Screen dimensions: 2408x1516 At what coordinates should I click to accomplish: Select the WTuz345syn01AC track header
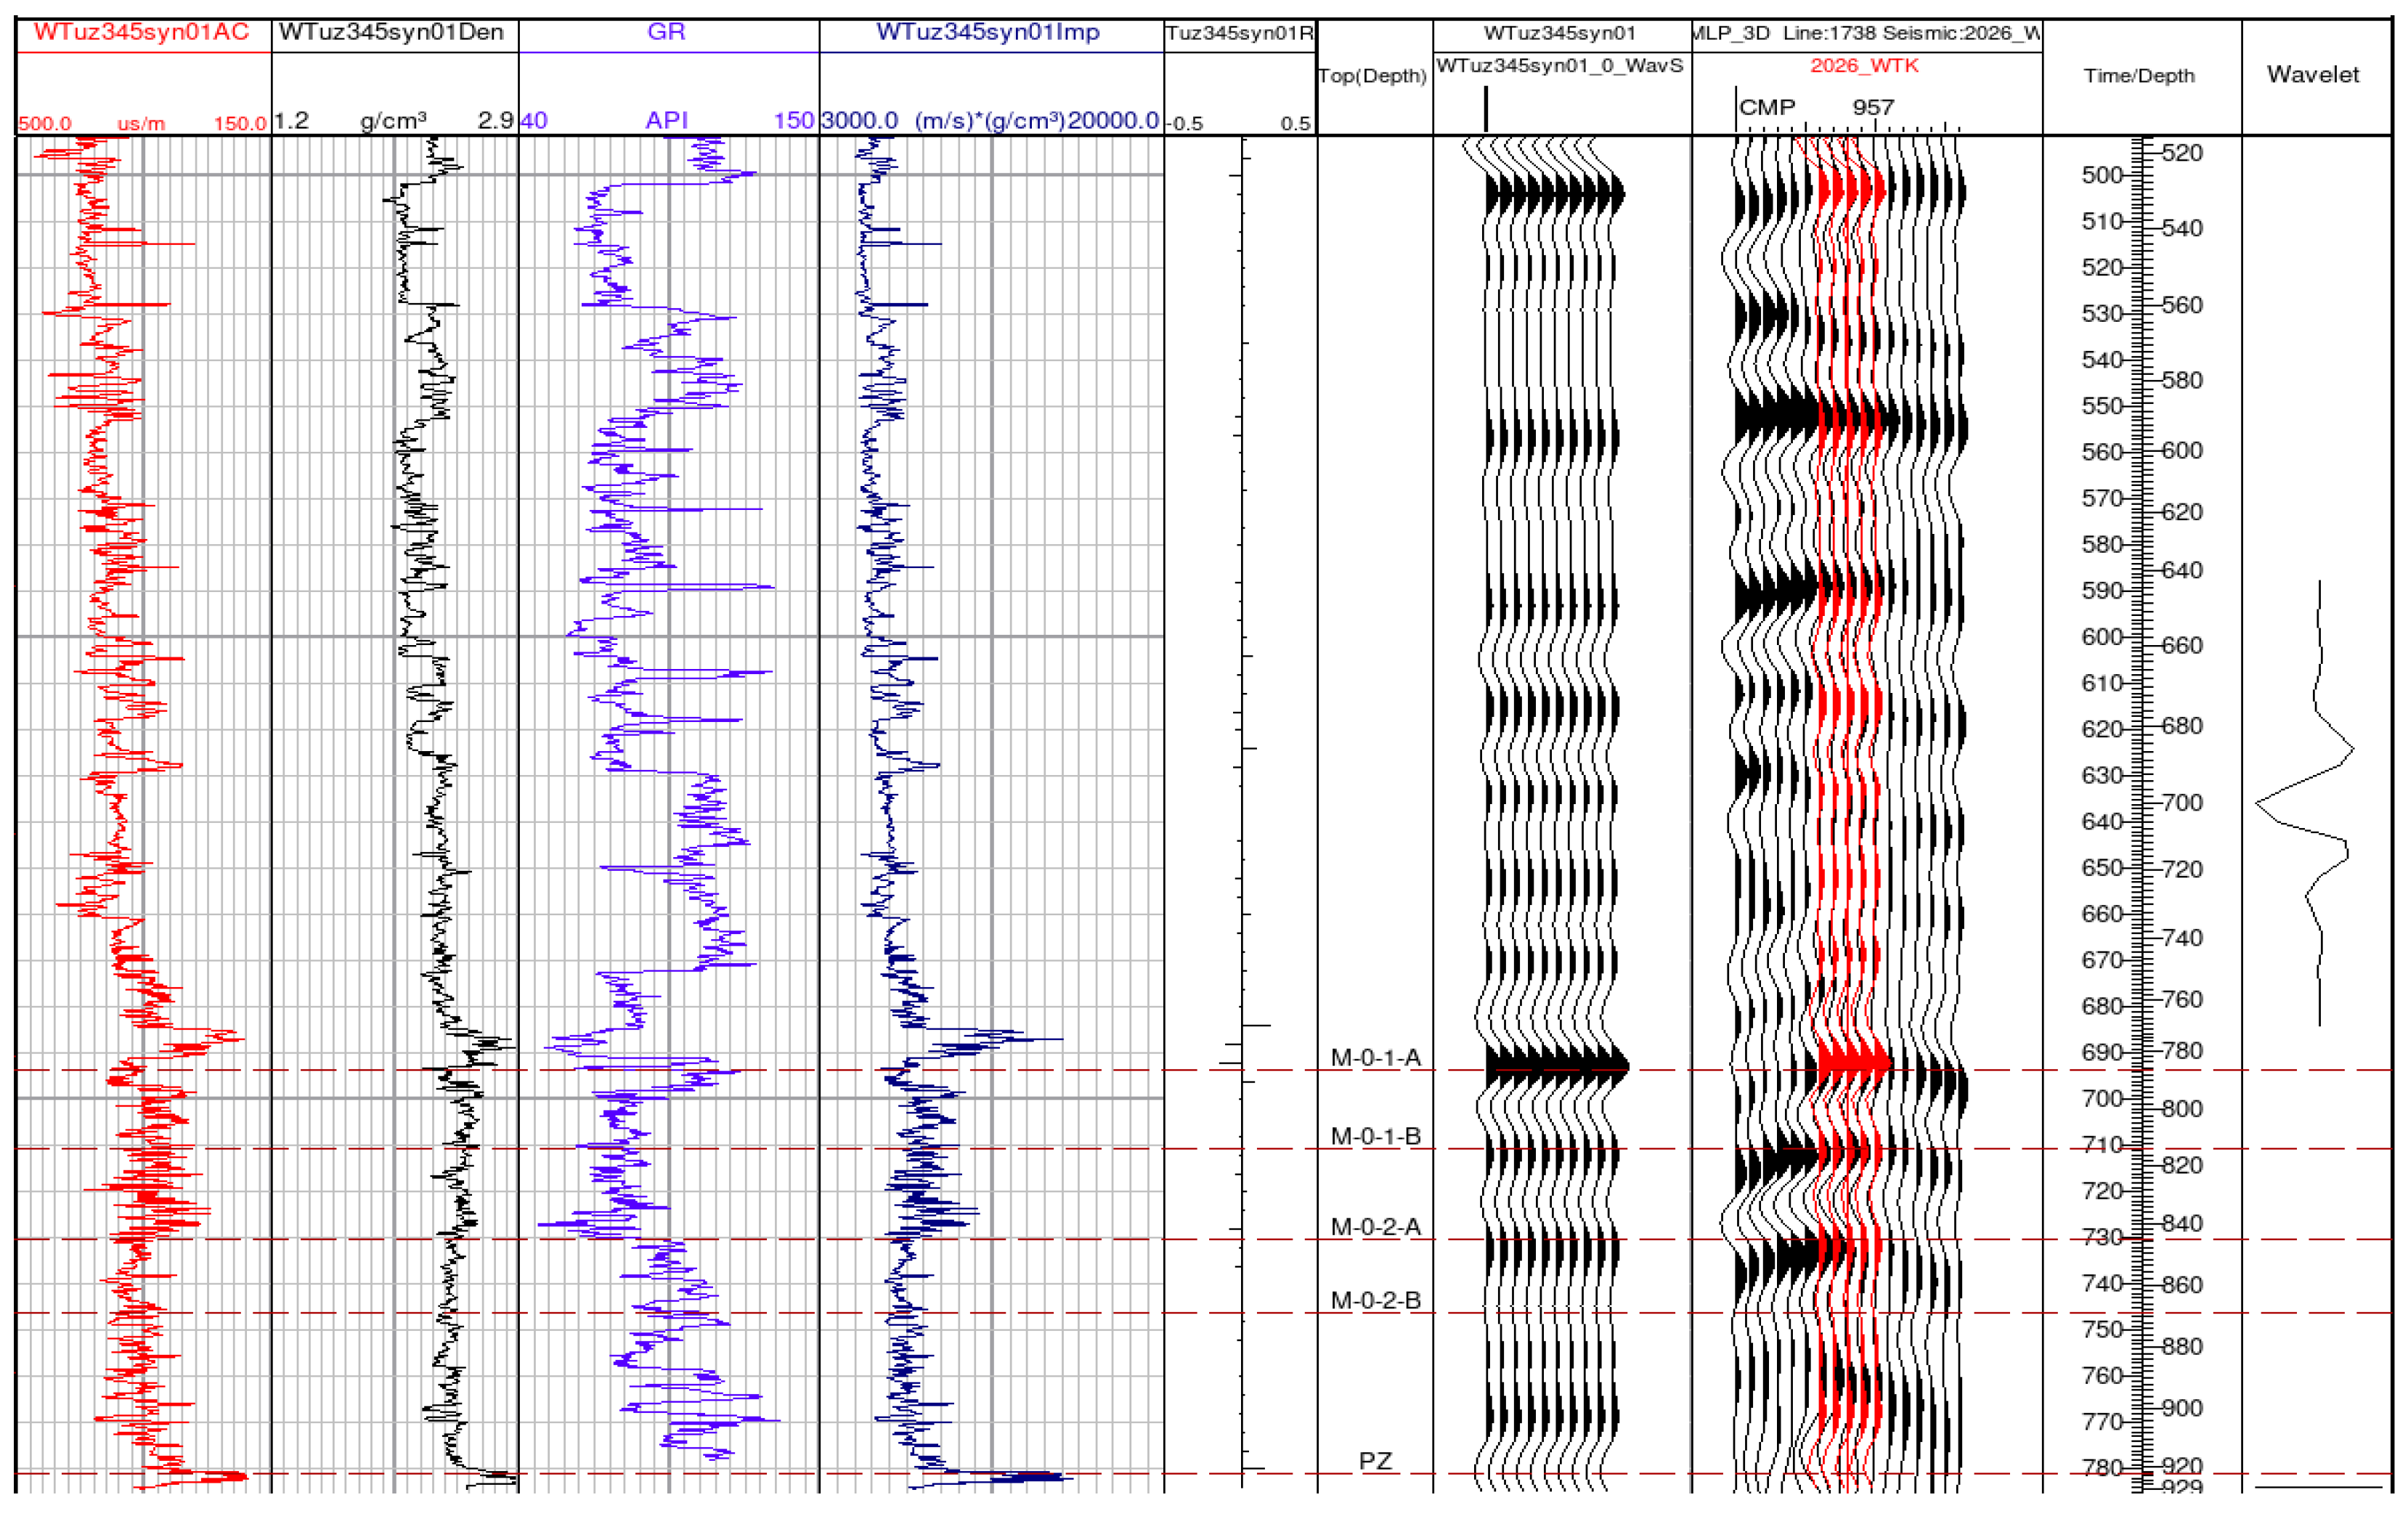(141, 32)
